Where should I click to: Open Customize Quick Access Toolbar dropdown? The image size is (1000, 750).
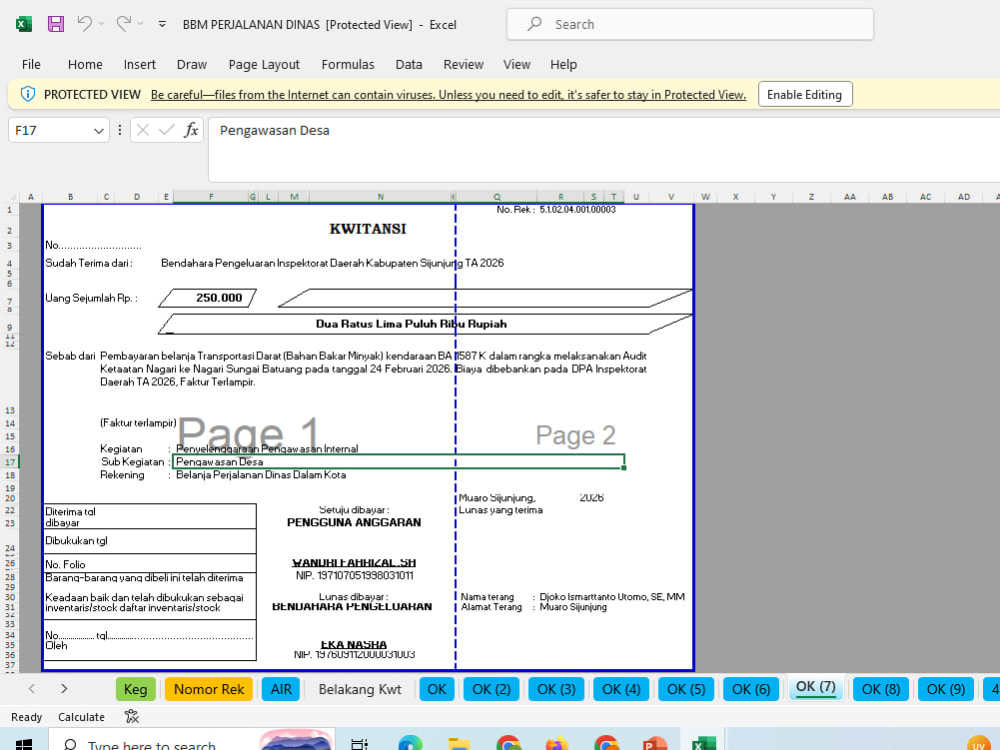(x=162, y=24)
